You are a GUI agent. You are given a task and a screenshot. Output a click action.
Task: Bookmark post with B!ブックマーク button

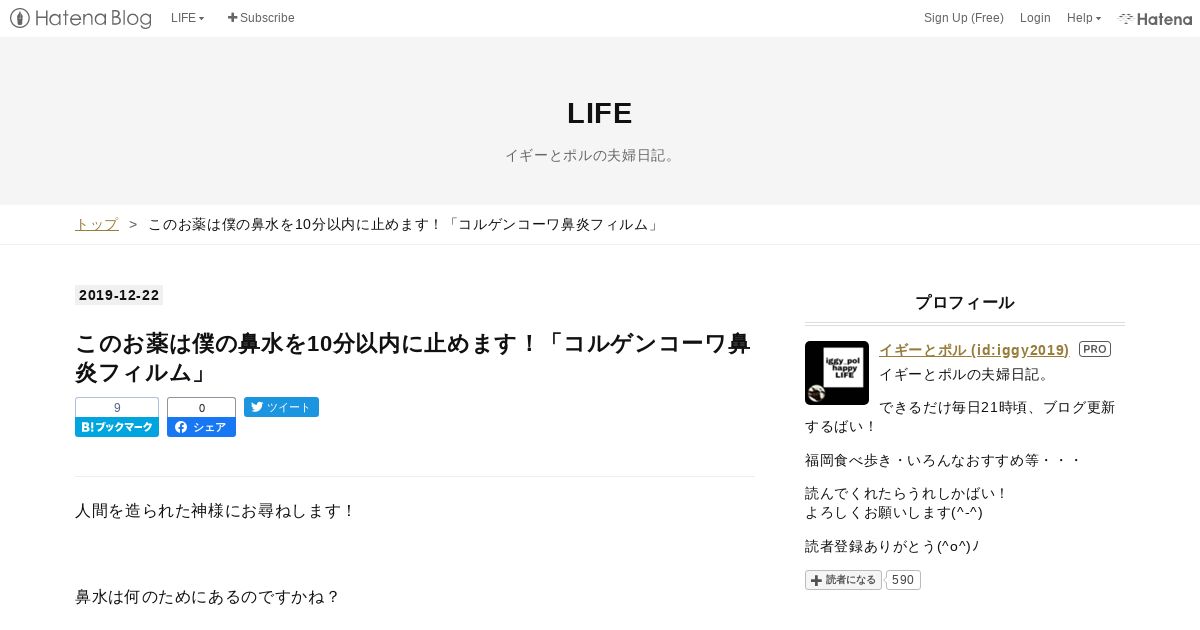(117, 427)
